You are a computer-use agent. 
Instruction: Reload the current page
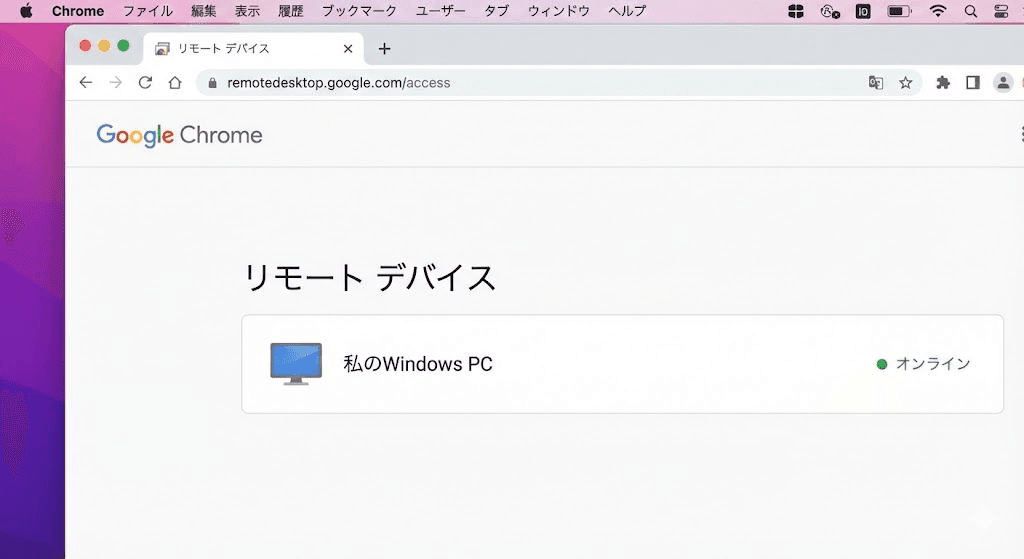point(145,83)
